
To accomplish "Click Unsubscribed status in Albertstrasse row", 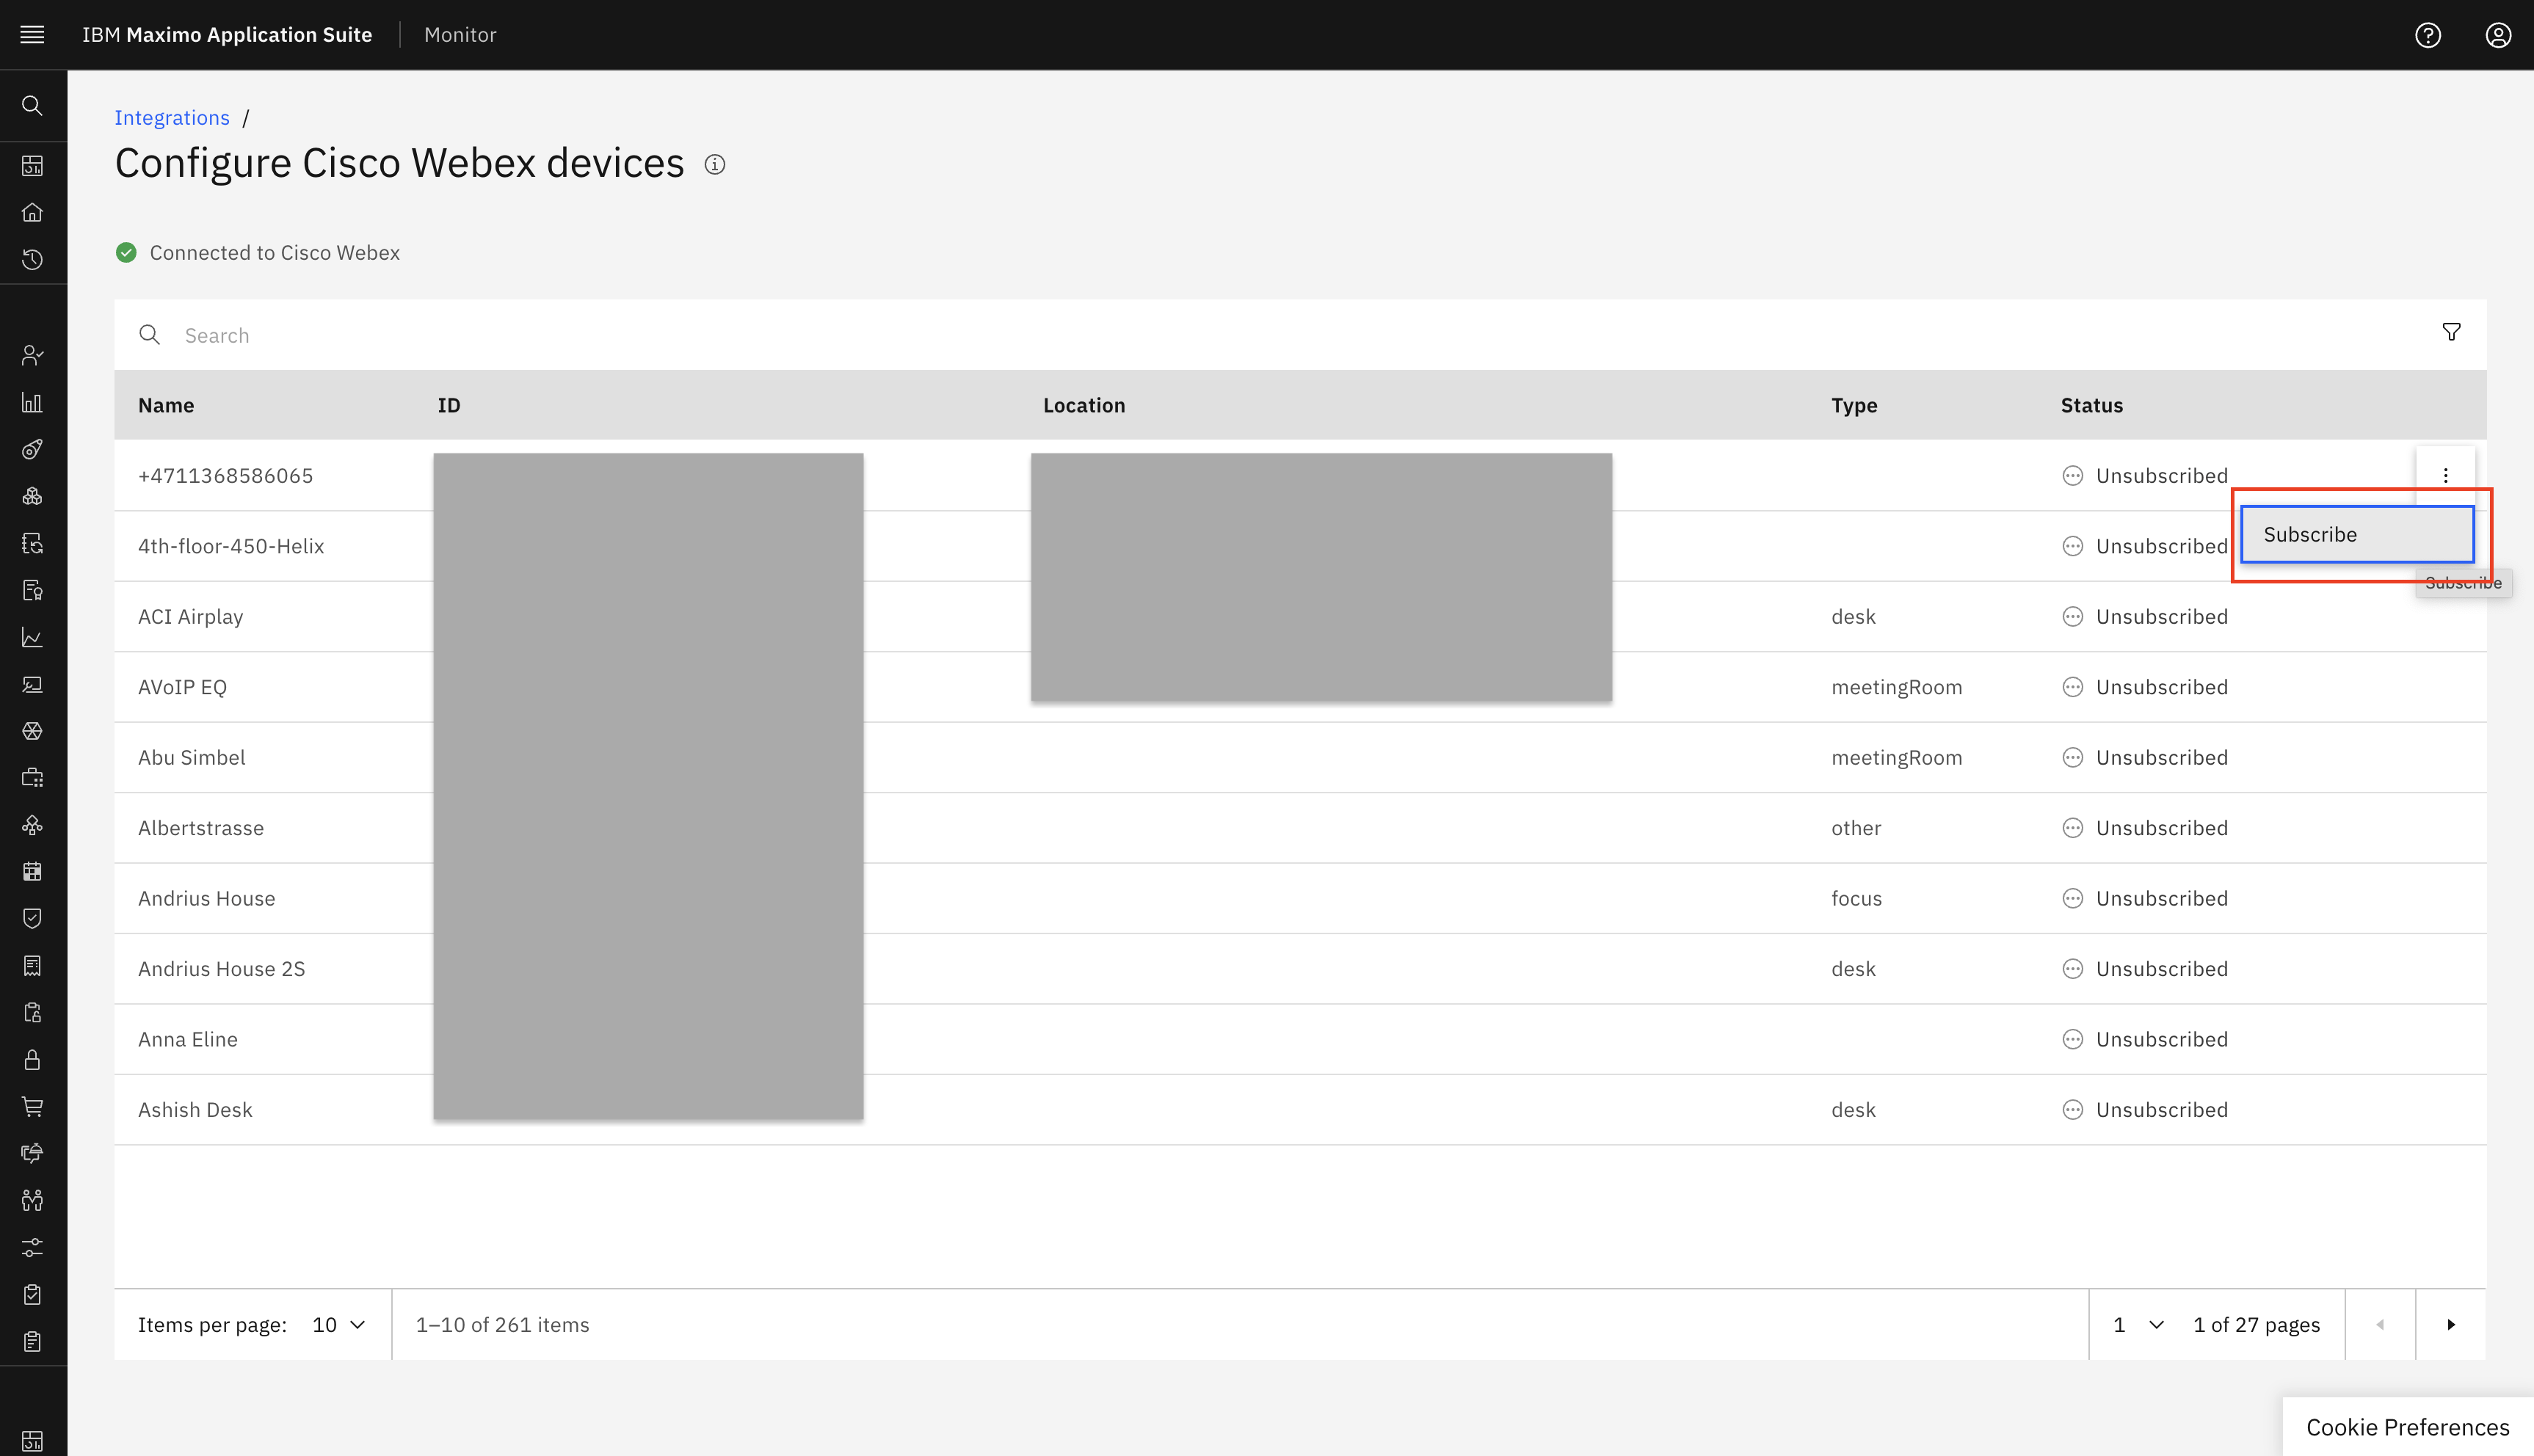I will tap(2161, 828).
